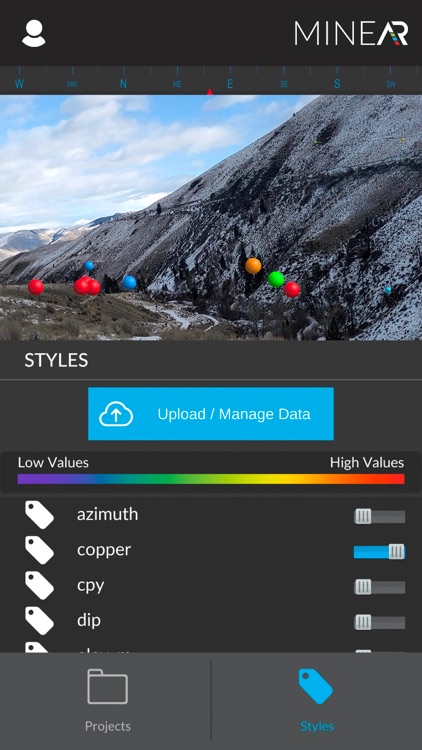Open the user profile icon
Screen dimensions: 422x750
(33, 33)
